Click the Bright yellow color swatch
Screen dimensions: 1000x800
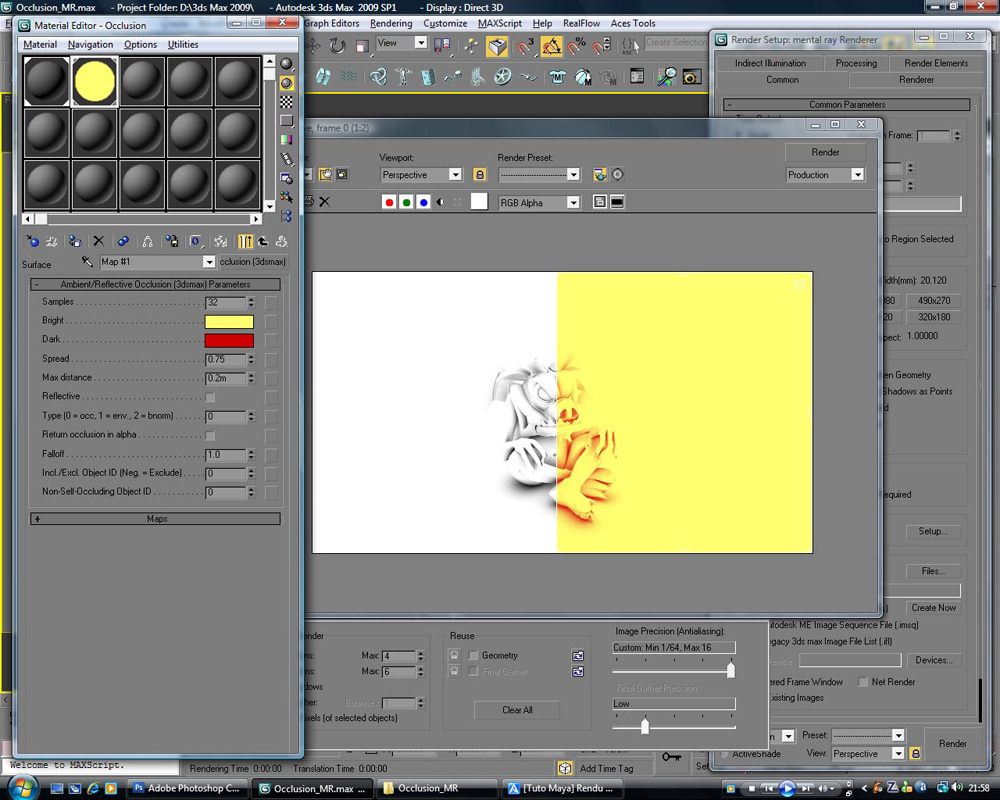(229, 321)
